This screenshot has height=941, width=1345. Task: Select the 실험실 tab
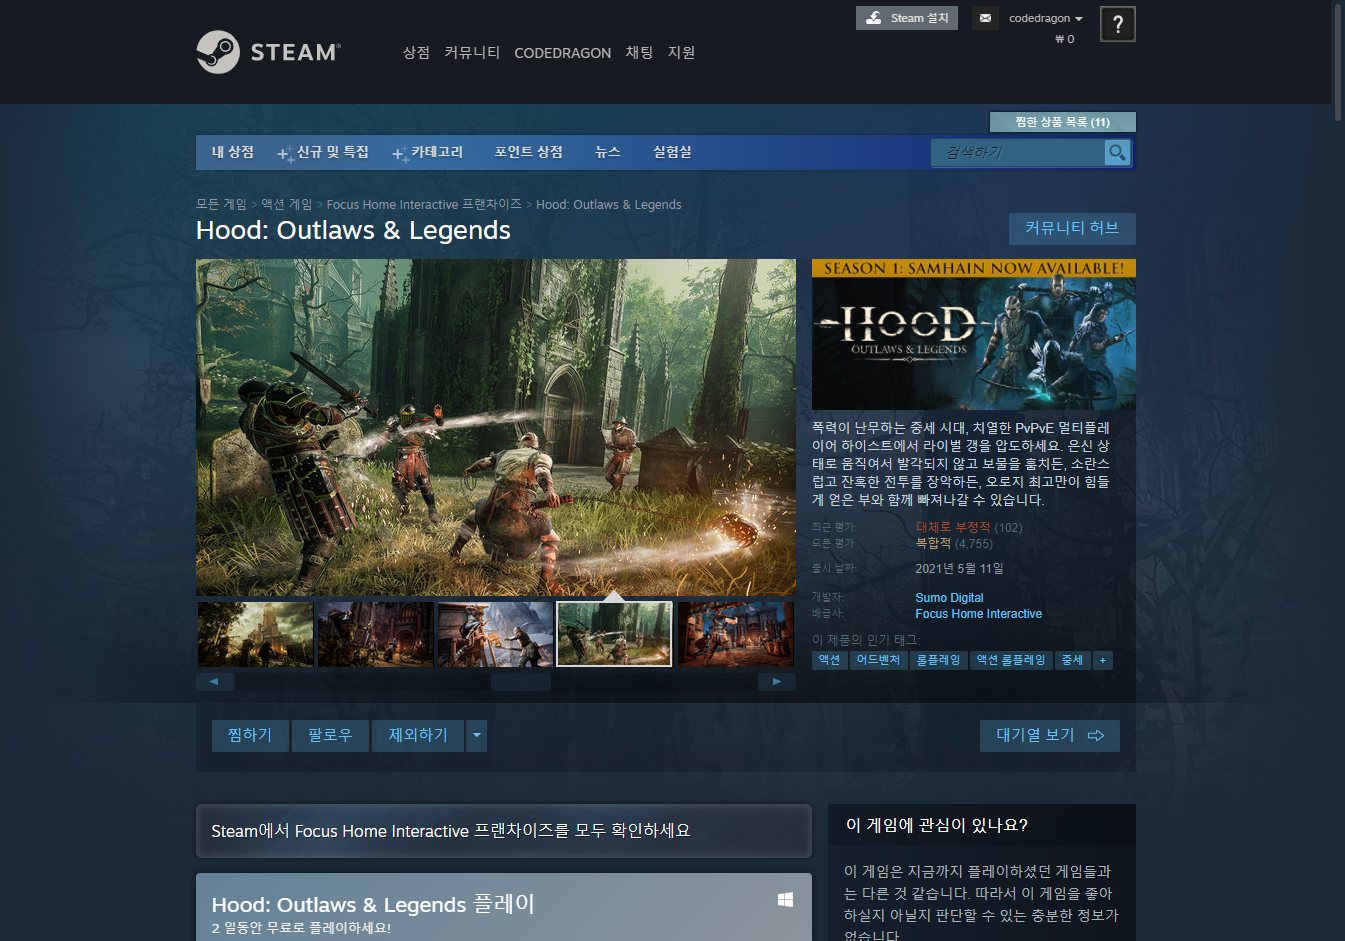(x=672, y=152)
